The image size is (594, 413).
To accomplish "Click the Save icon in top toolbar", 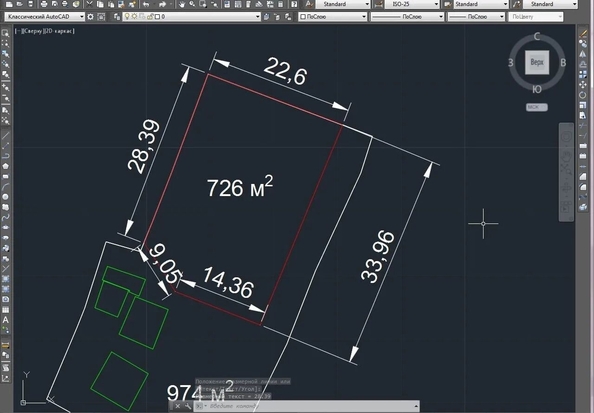I will [31, 4].
